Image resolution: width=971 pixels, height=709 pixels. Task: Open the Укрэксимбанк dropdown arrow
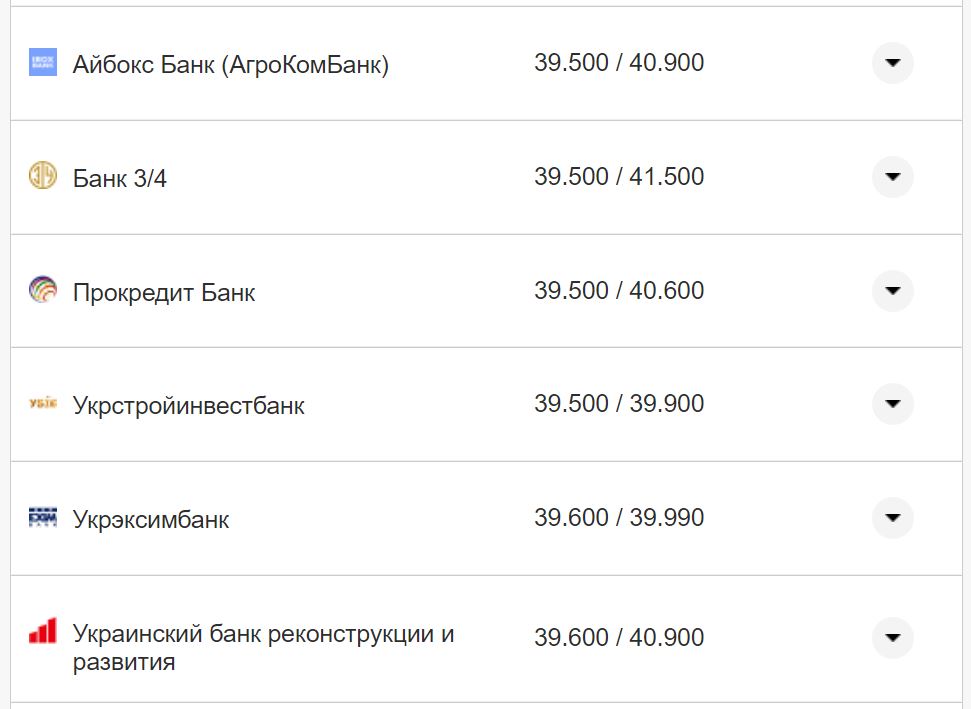click(891, 518)
